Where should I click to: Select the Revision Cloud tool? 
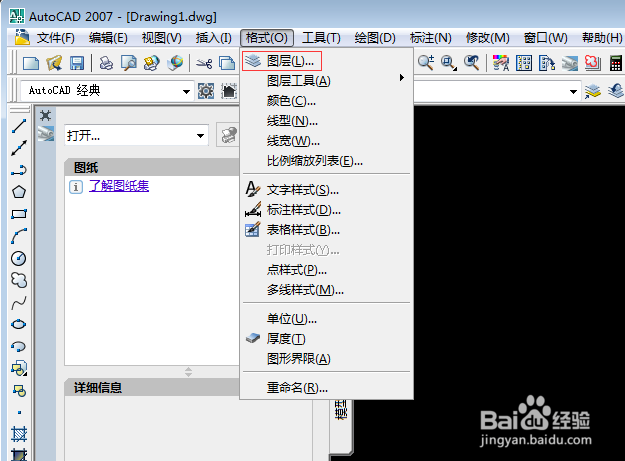click(x=19, y=280)
